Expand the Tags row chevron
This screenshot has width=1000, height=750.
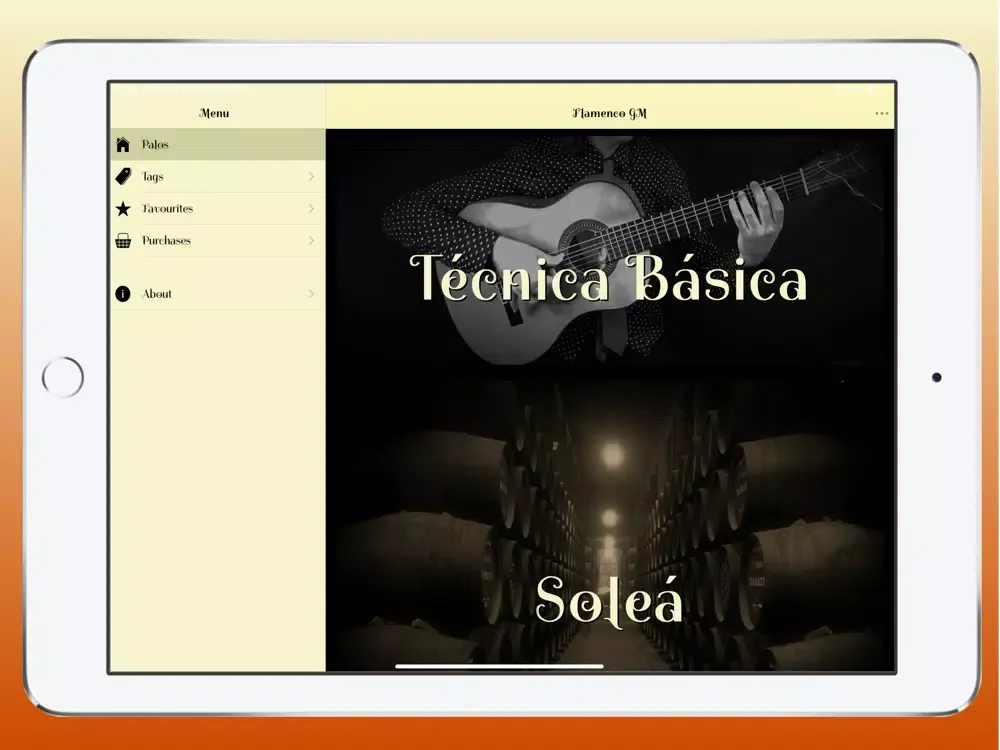(x=311, y=177)
